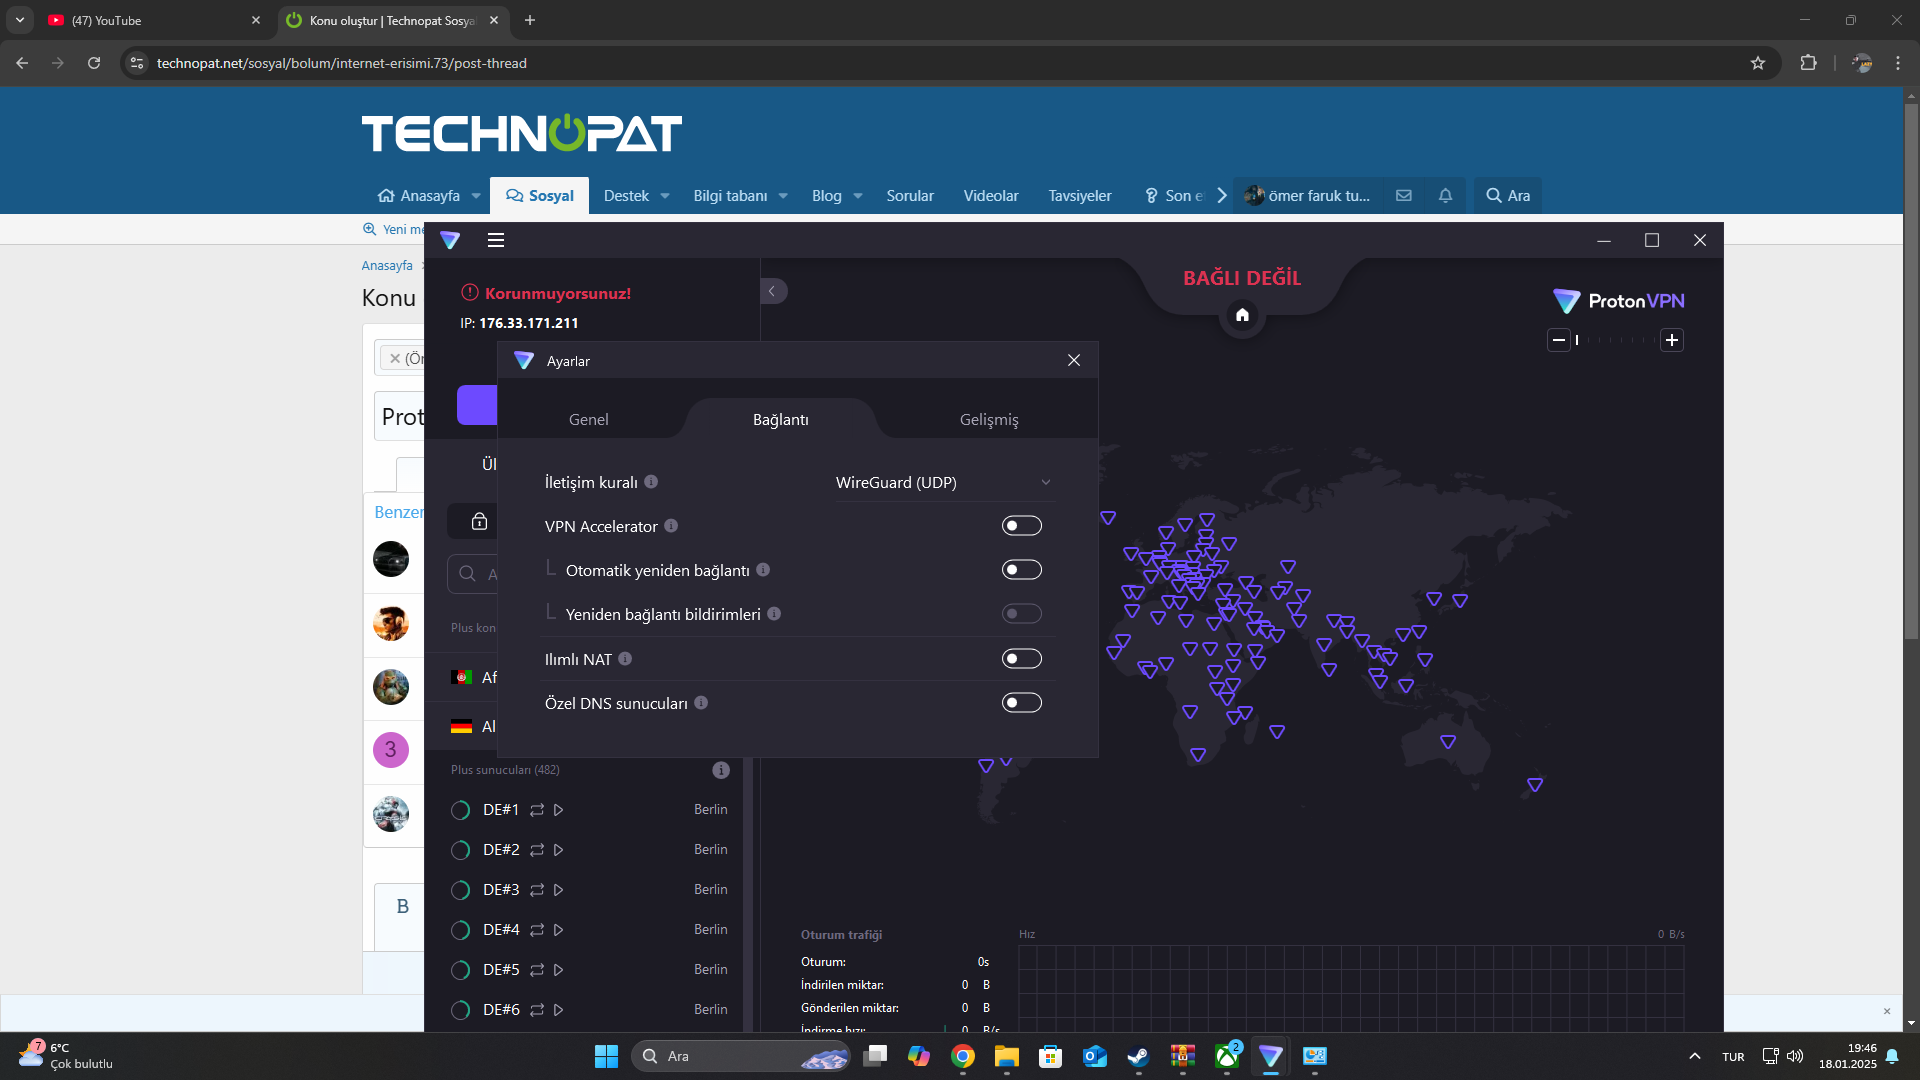1920x1080 pixels.
Task: Click the map zoom in plus button
Action: tap(1671, 341)
